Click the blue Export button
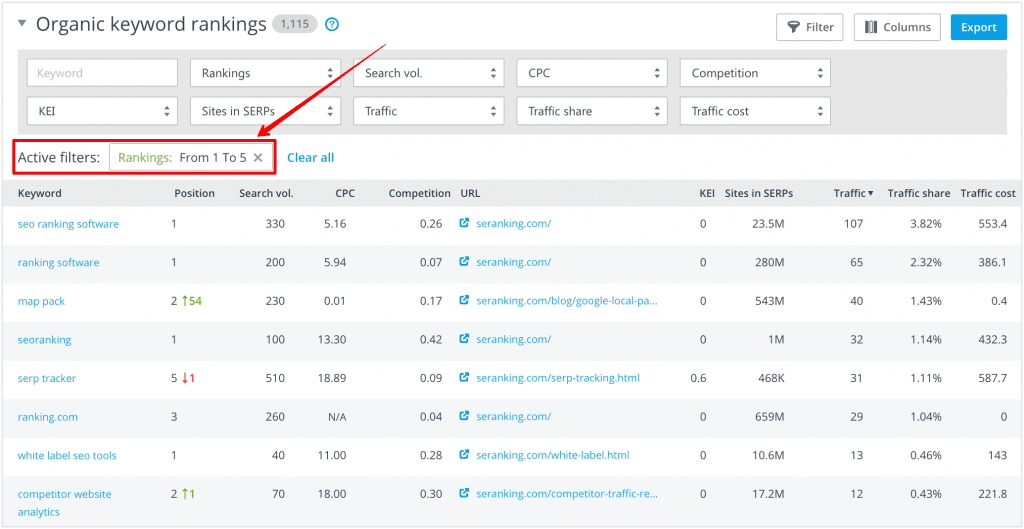1024x529 pixels. pos(978,27)
